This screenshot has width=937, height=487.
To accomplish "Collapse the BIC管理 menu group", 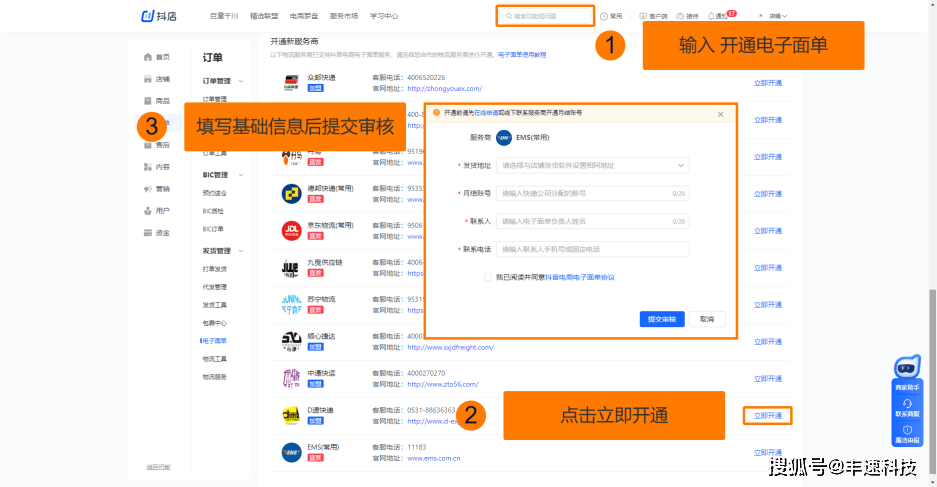I will pyautogui.click(x=241, y=175).
